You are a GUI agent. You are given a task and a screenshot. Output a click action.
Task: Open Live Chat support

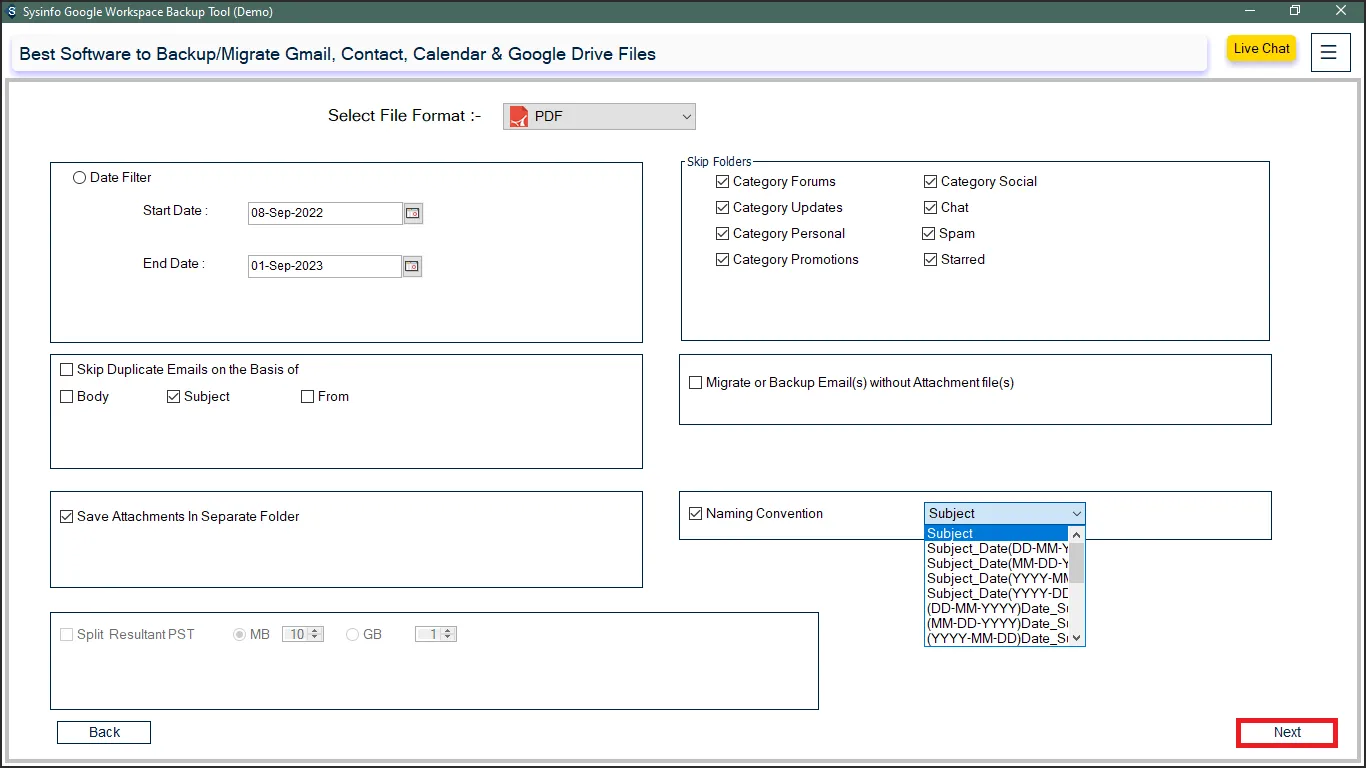pos(1261,49)
